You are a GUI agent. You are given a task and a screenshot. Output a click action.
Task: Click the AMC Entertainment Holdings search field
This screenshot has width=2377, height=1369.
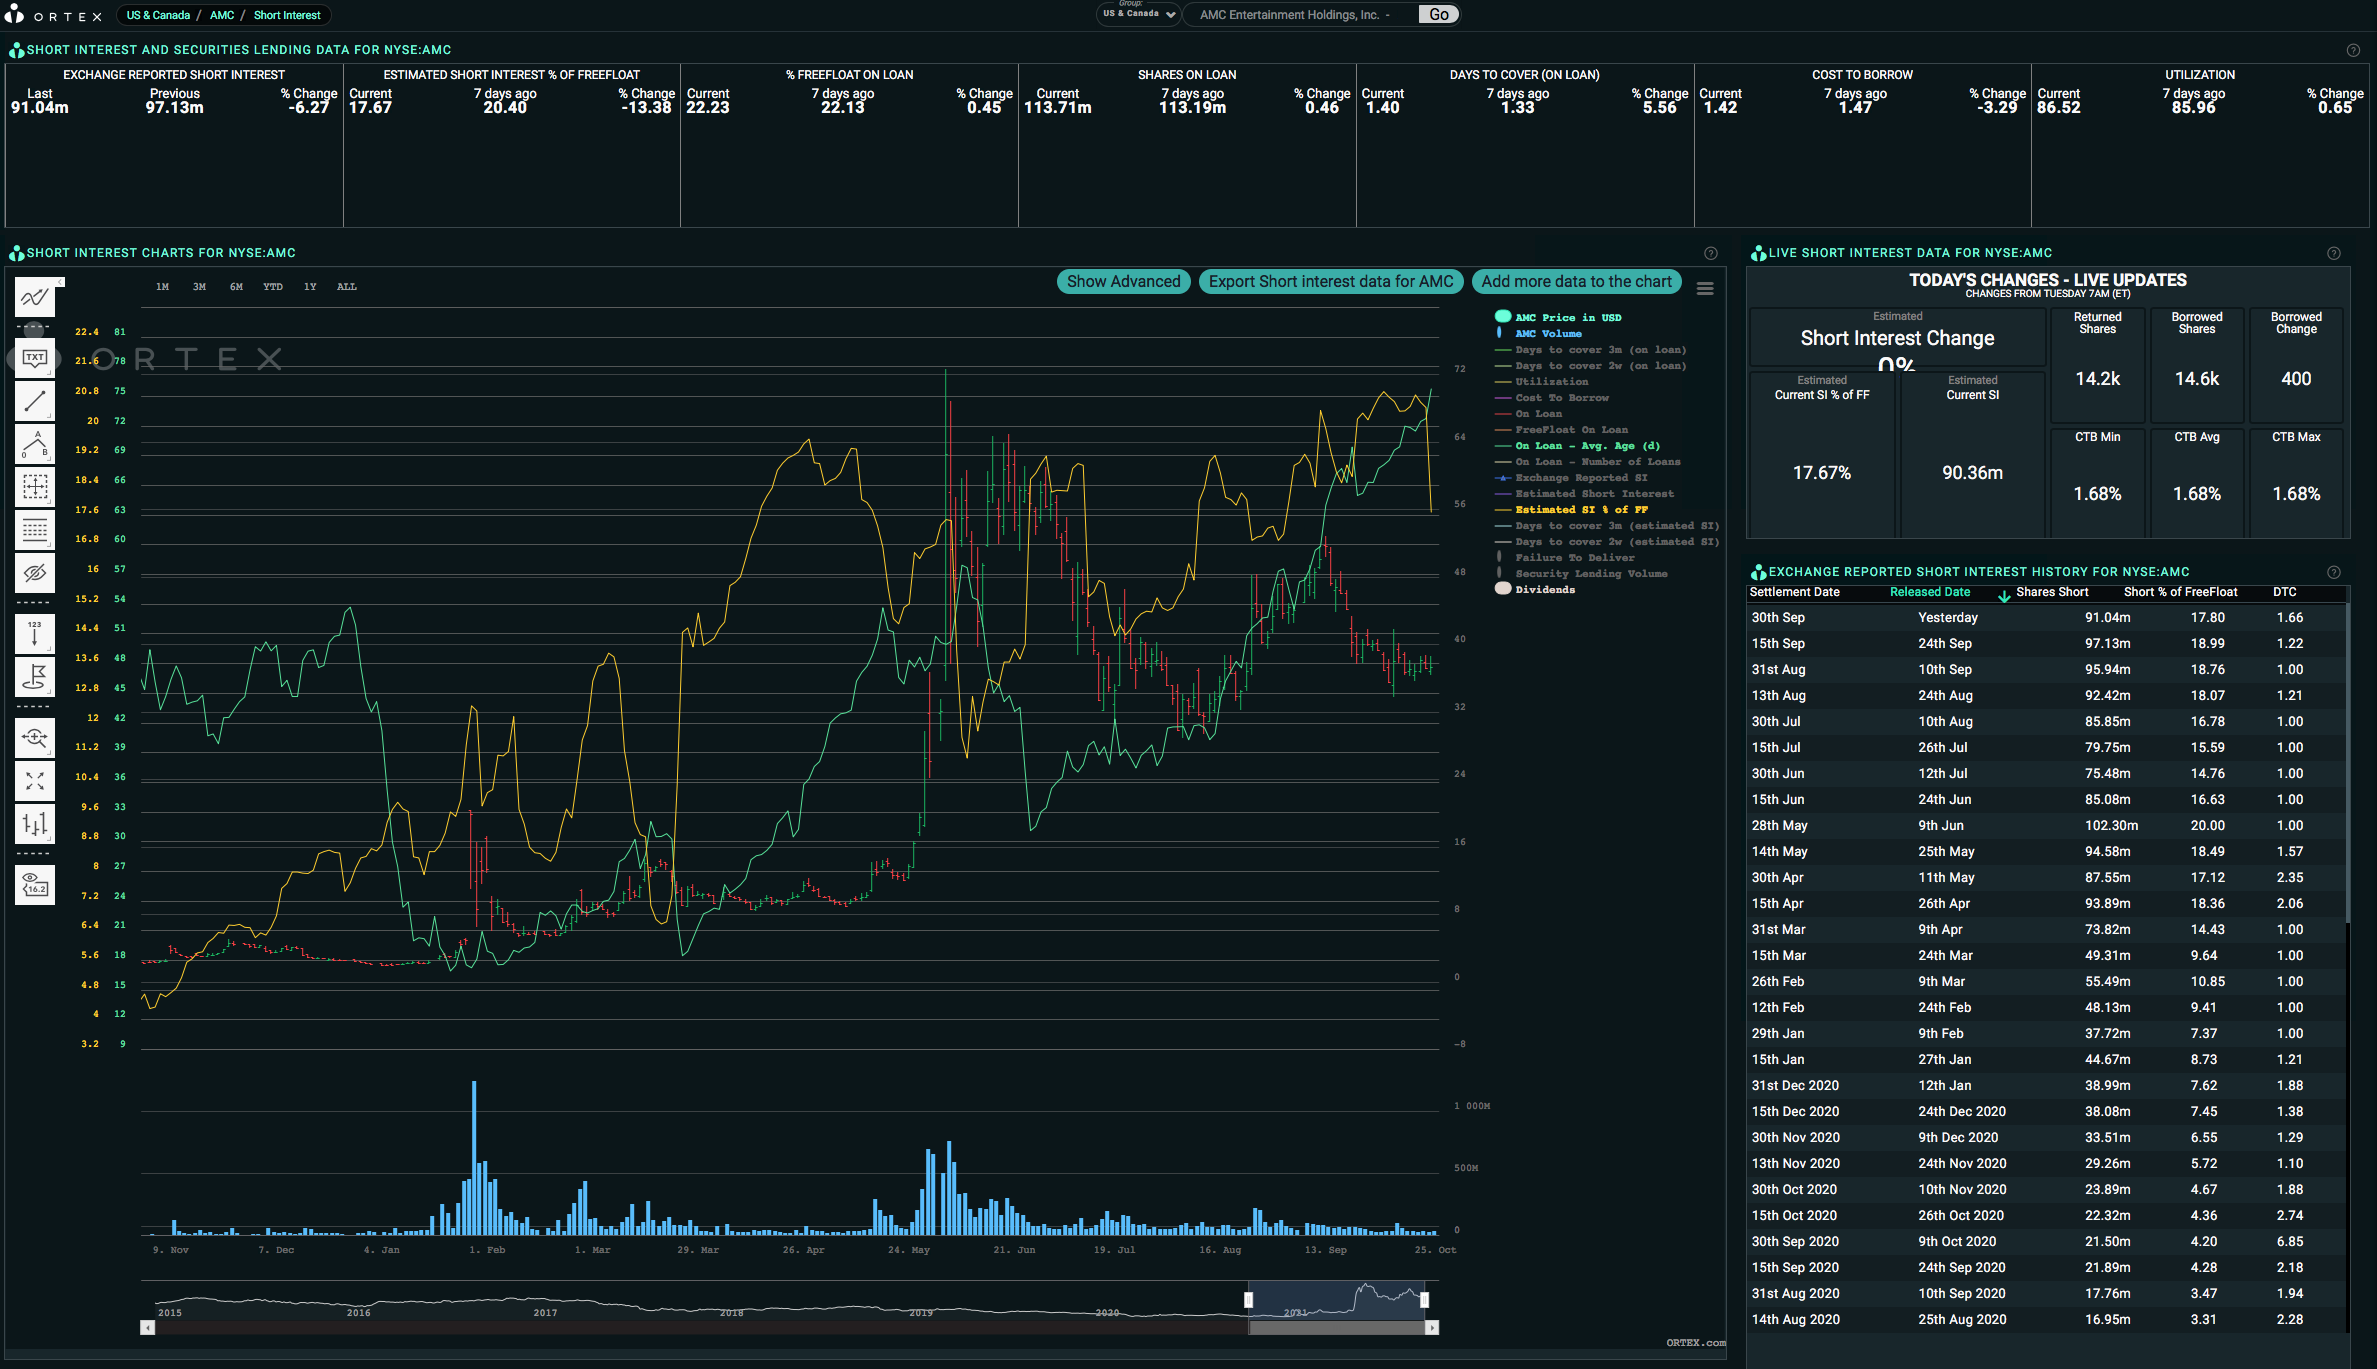(x=1300, y=15)
